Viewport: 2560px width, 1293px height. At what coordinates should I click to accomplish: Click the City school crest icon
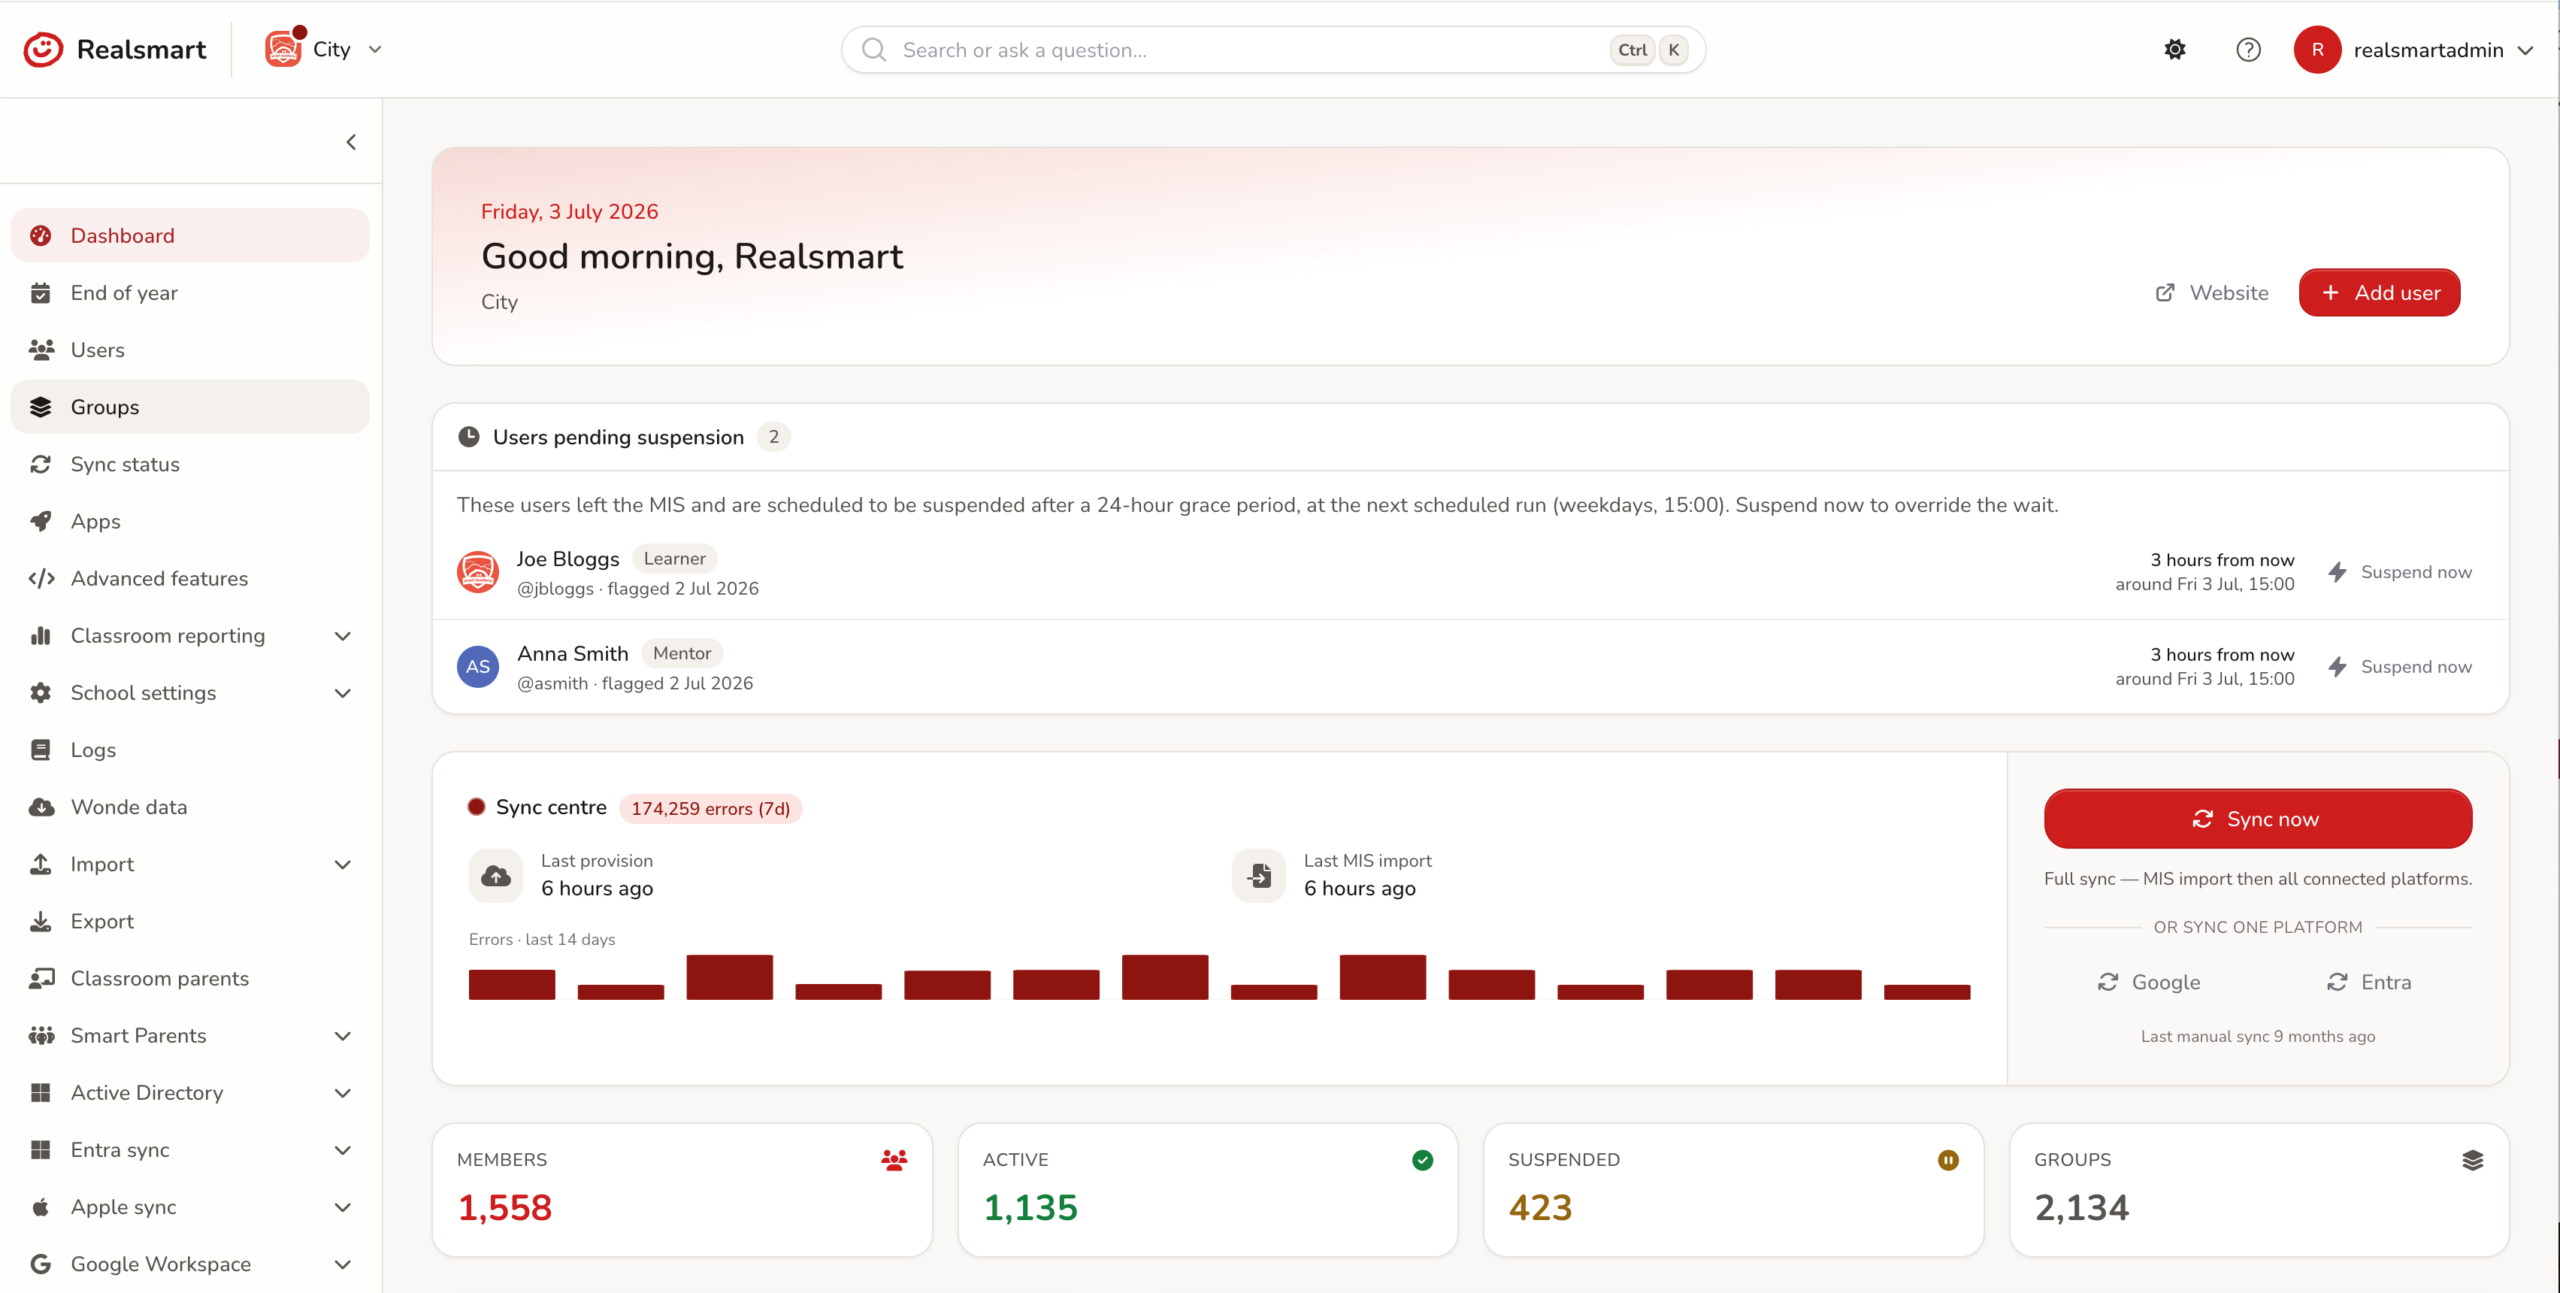[x=284, y=48]
